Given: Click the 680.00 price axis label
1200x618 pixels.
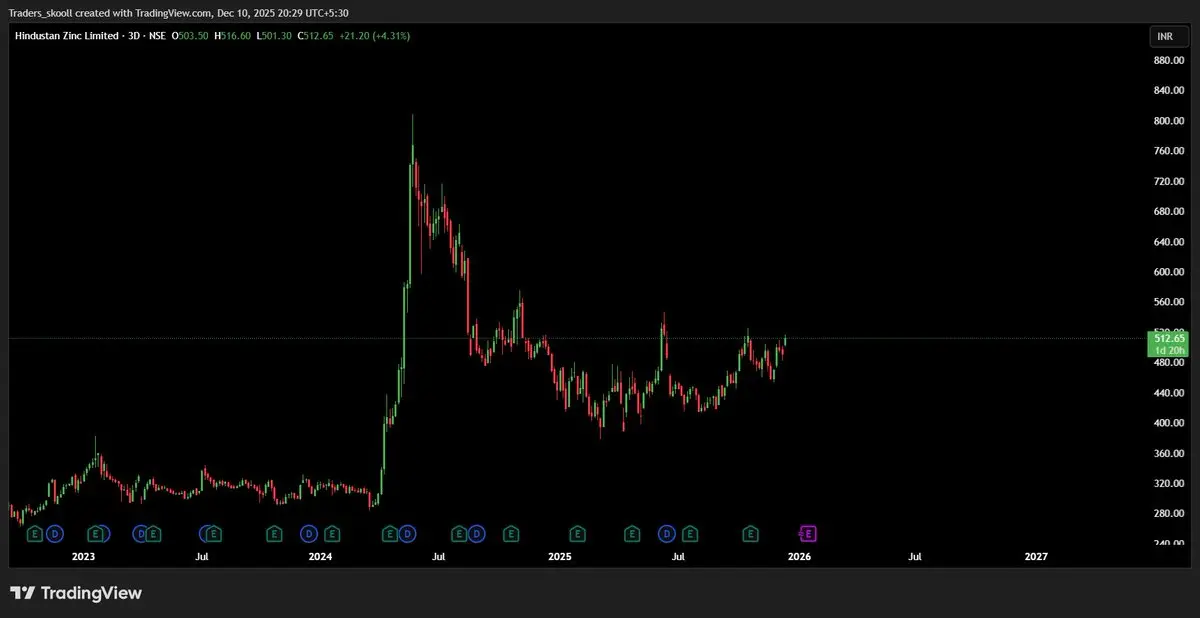Looking at the screenshot, I should point(1169,211).
